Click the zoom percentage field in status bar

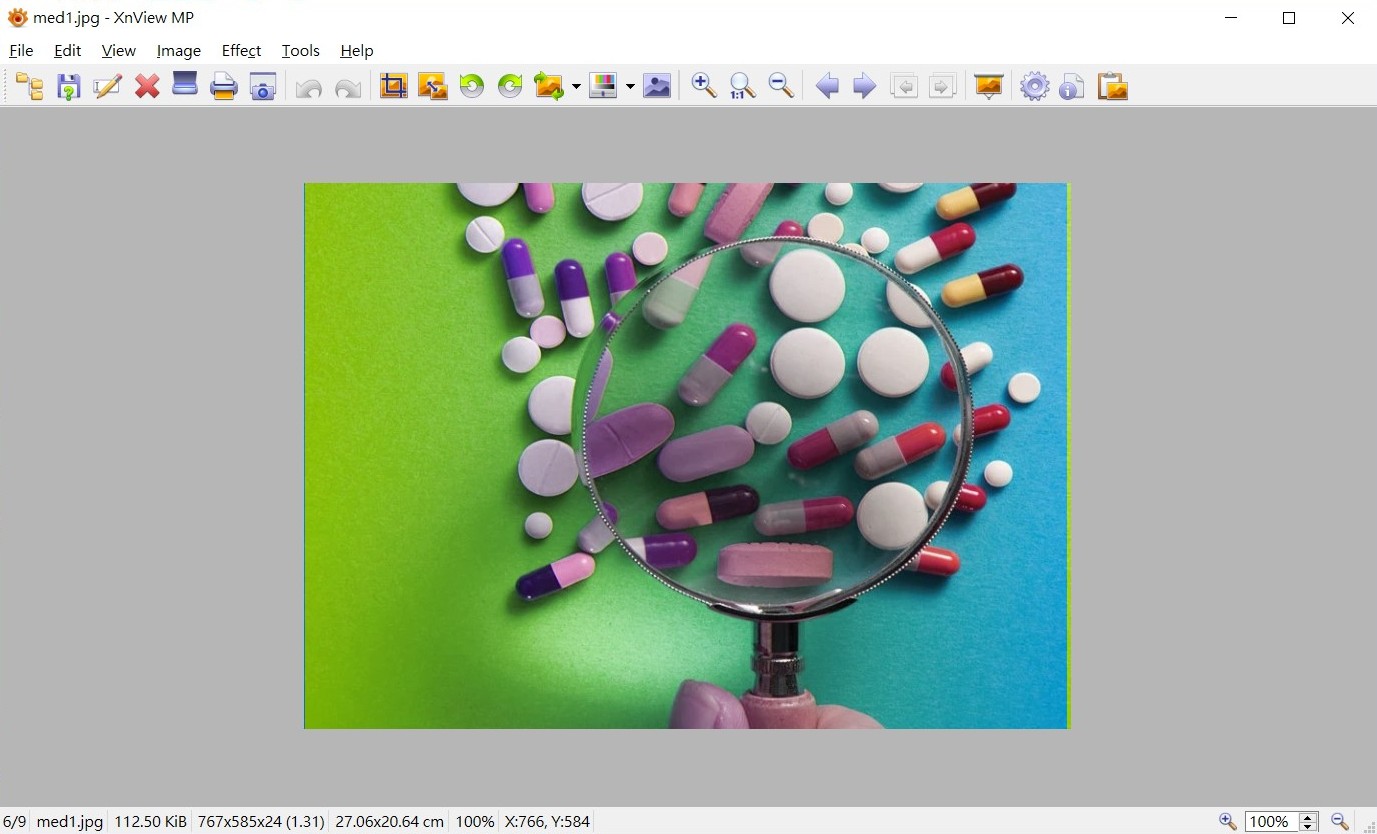click(1270, 822)
